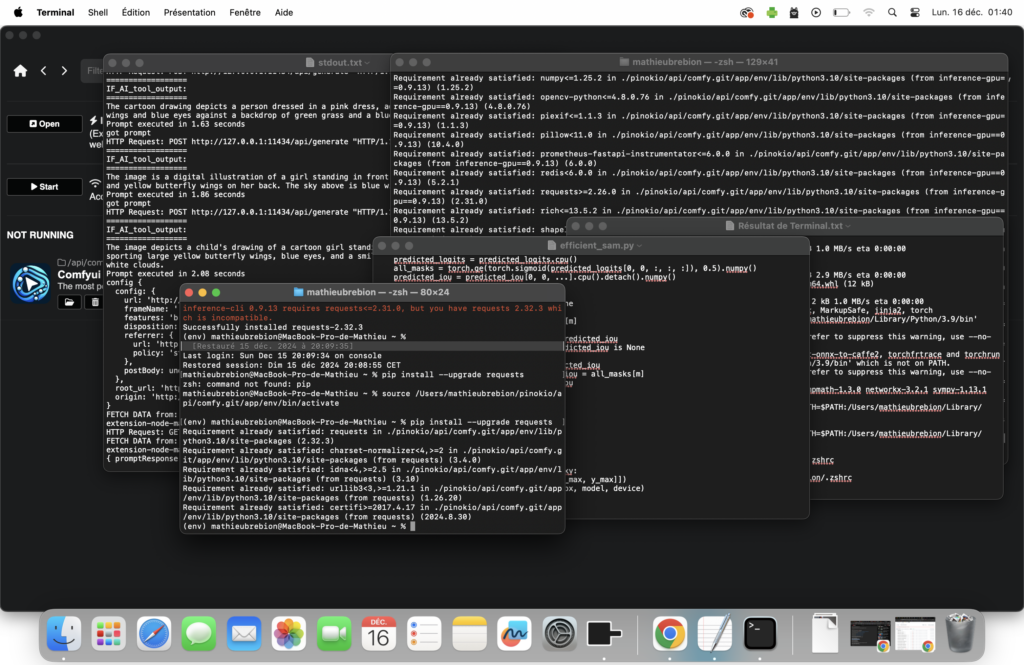Open Control Center toggles icon in menu bar
This screenshot has height=665, width=1024.
916,13
